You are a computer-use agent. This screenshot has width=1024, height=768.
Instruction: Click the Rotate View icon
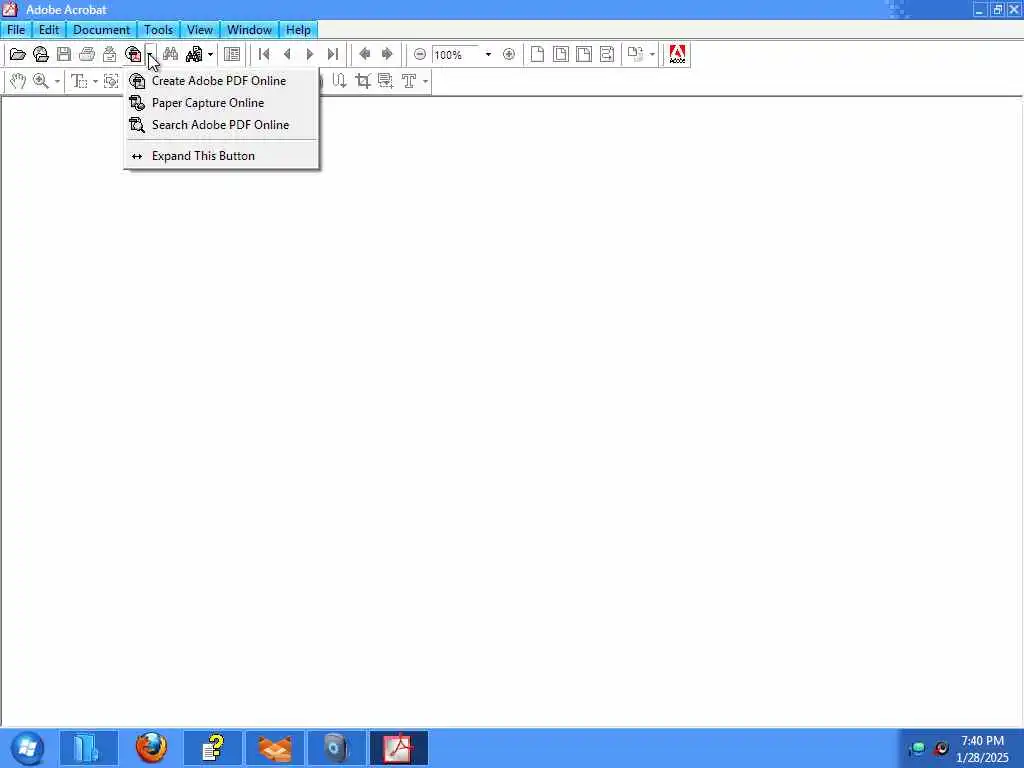click(635, 55)
